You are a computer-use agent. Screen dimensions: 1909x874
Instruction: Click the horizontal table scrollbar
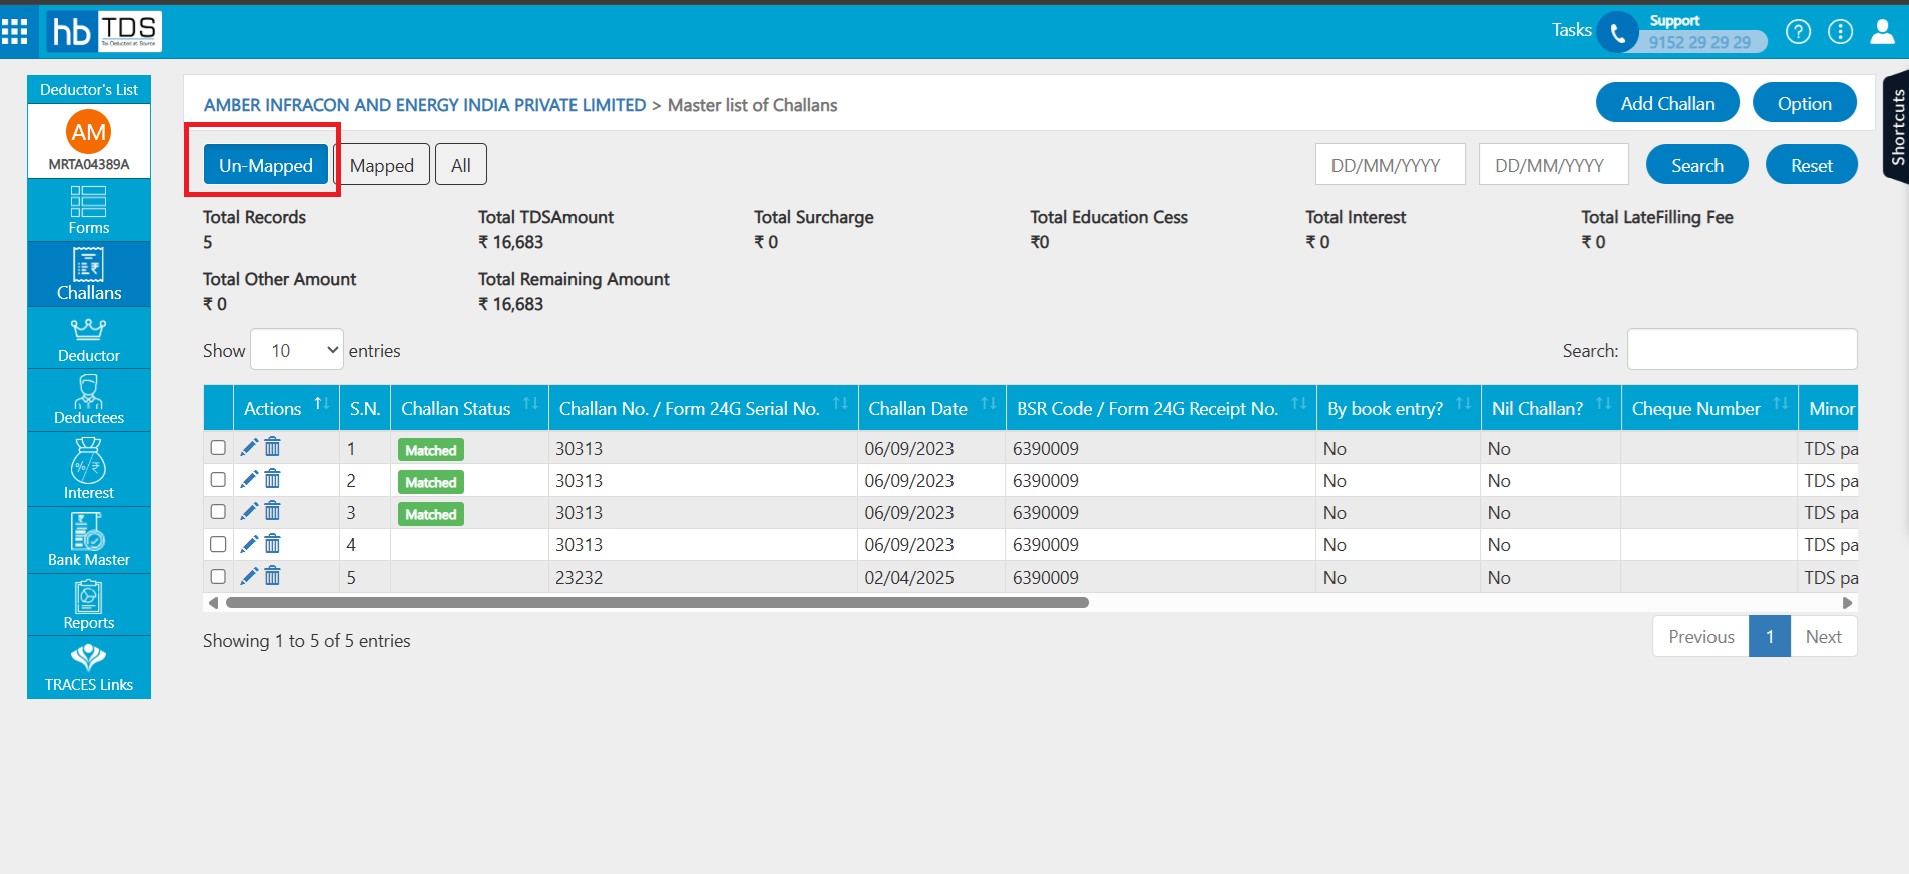coord(657,603)
